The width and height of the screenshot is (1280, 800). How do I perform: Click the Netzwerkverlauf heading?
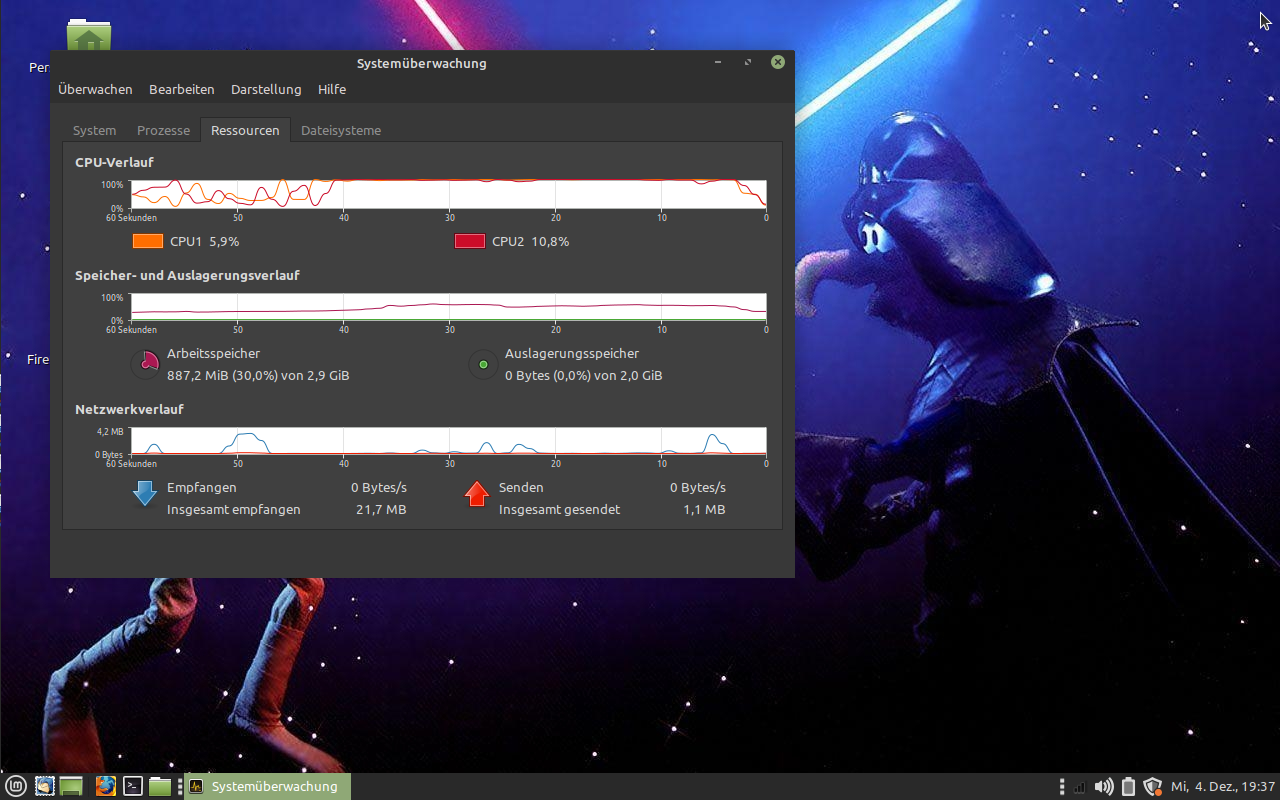click(130, 409)
